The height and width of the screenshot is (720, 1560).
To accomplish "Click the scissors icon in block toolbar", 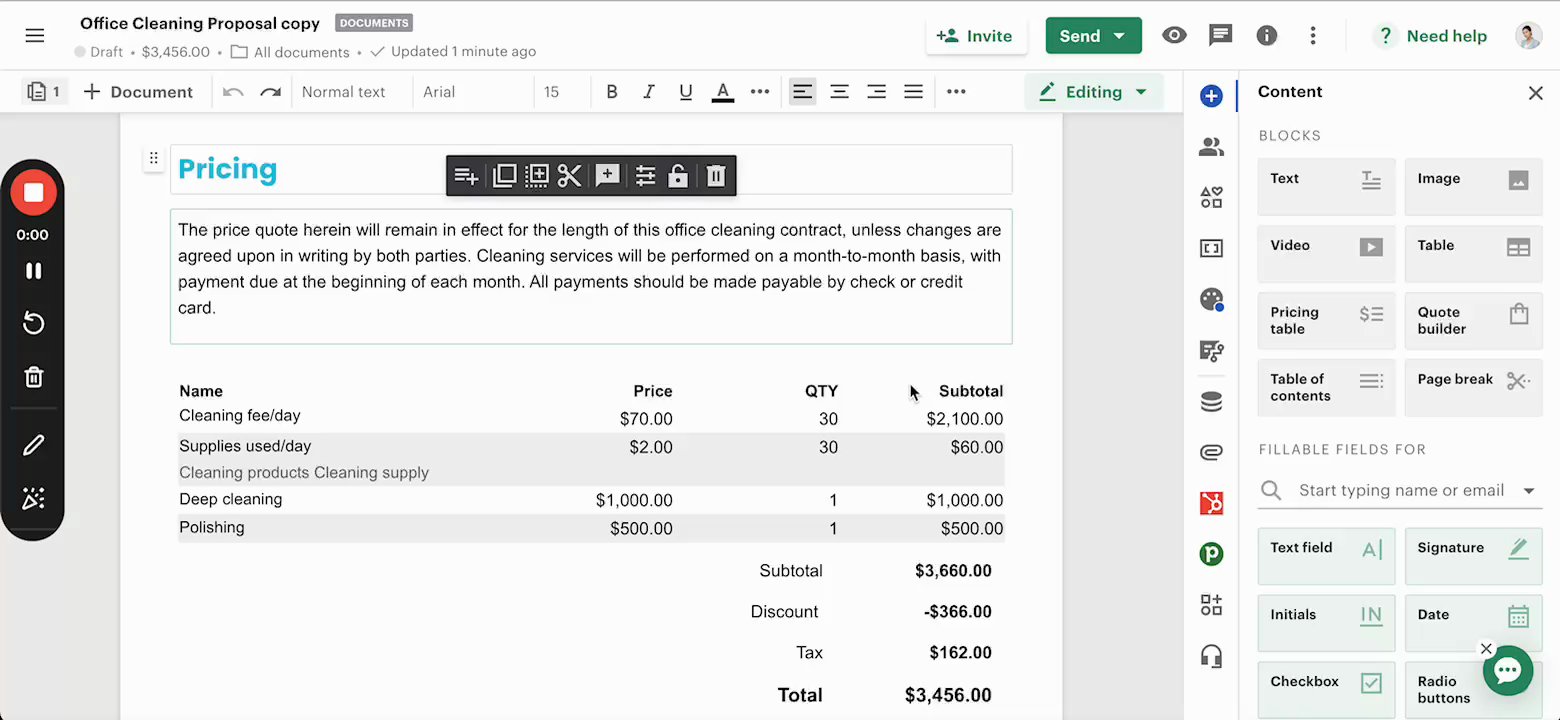I will 570,176.
